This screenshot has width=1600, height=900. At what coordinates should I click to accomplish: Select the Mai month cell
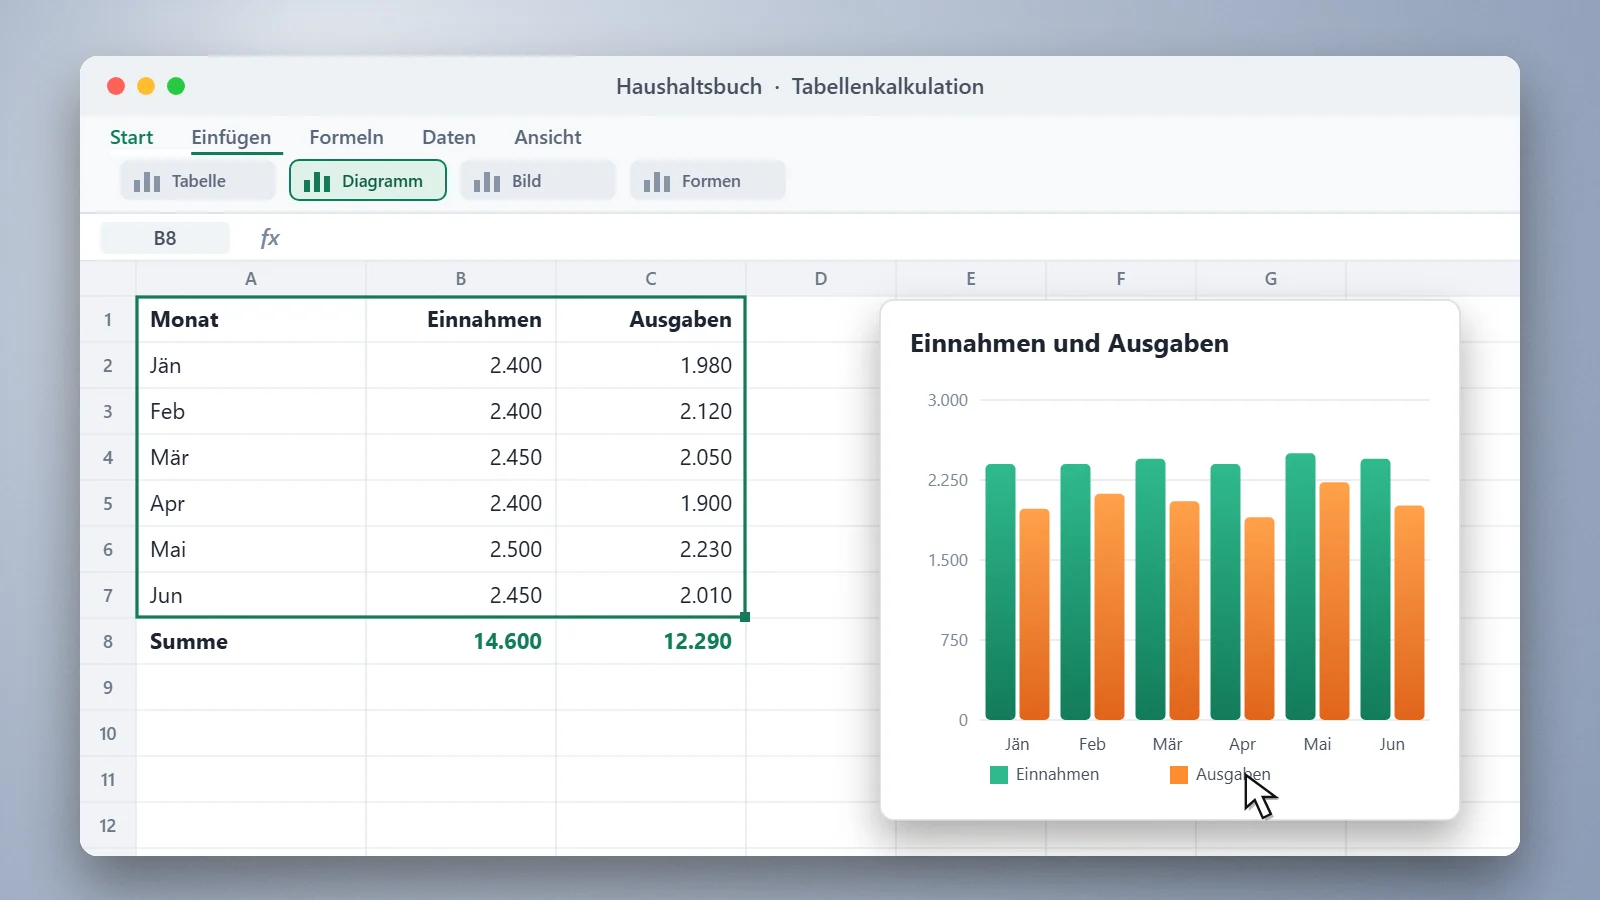click(251, 550)
